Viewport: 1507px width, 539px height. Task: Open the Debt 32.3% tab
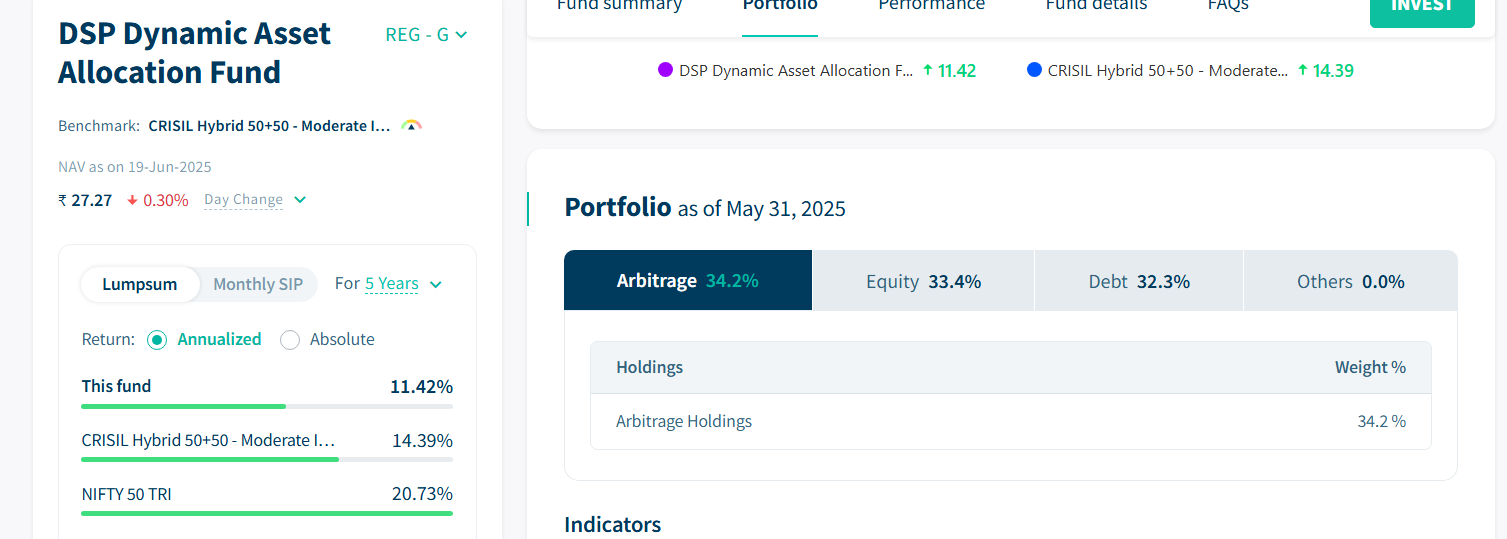[x=1138, y=281]
